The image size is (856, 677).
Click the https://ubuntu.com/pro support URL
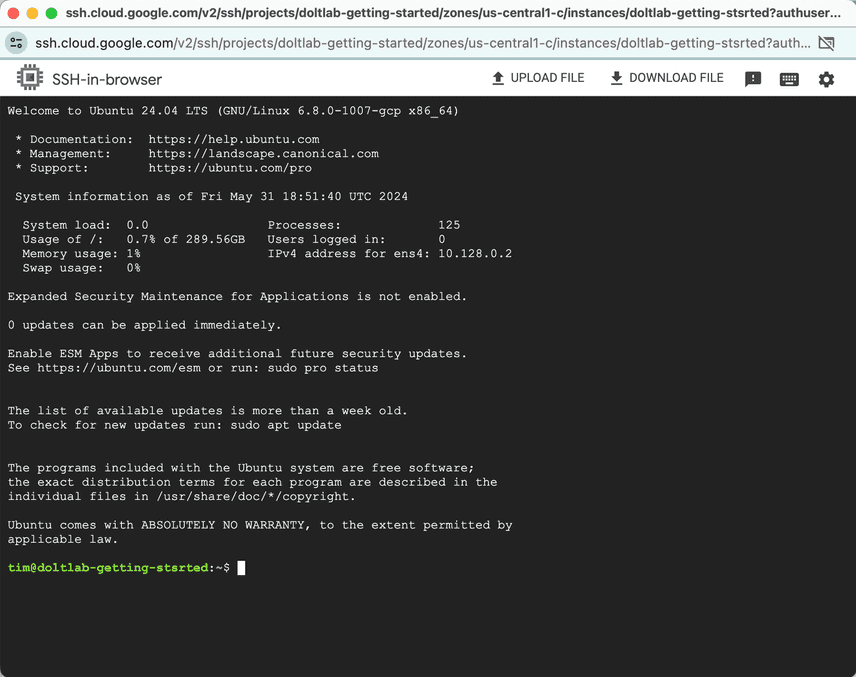point(230,168)
